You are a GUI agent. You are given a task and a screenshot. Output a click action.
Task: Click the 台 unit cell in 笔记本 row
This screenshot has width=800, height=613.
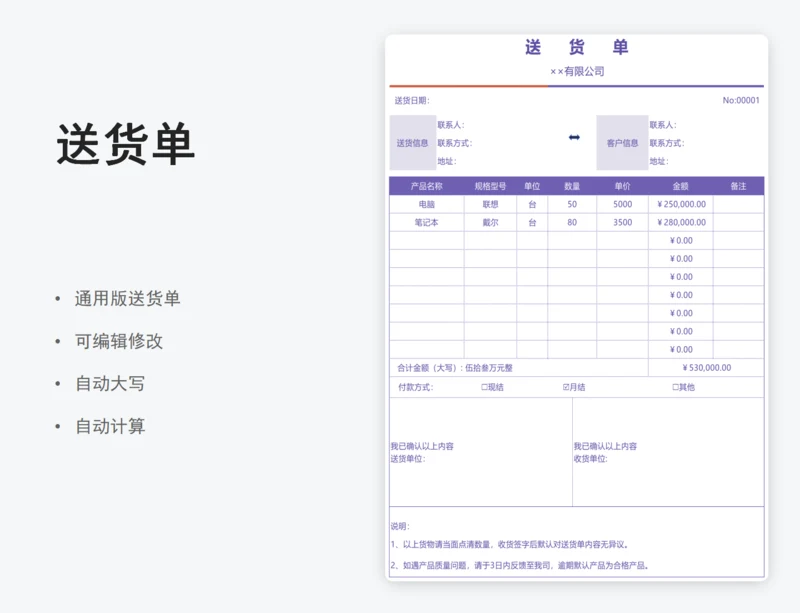click(x=532, y=223)
